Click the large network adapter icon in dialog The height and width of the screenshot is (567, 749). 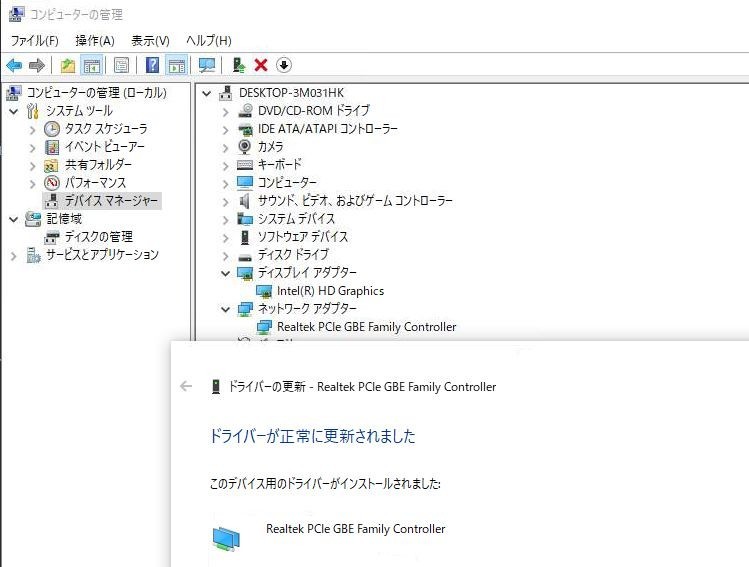(226, 538)
